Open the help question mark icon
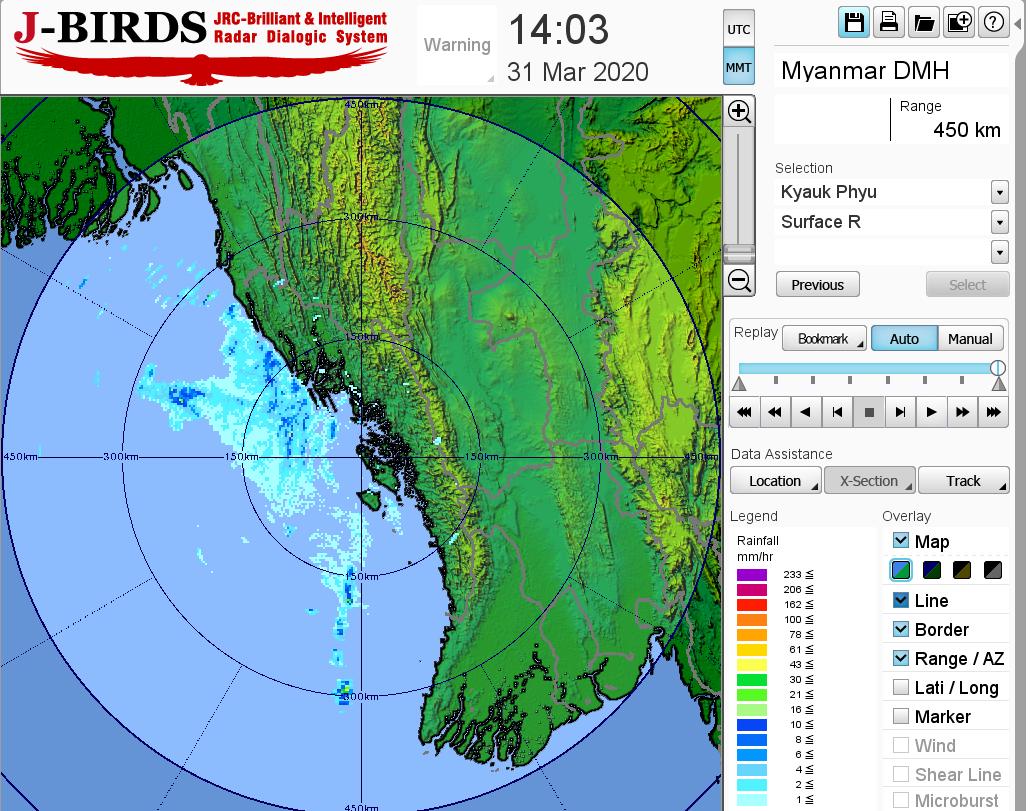 tap(993, 23)
